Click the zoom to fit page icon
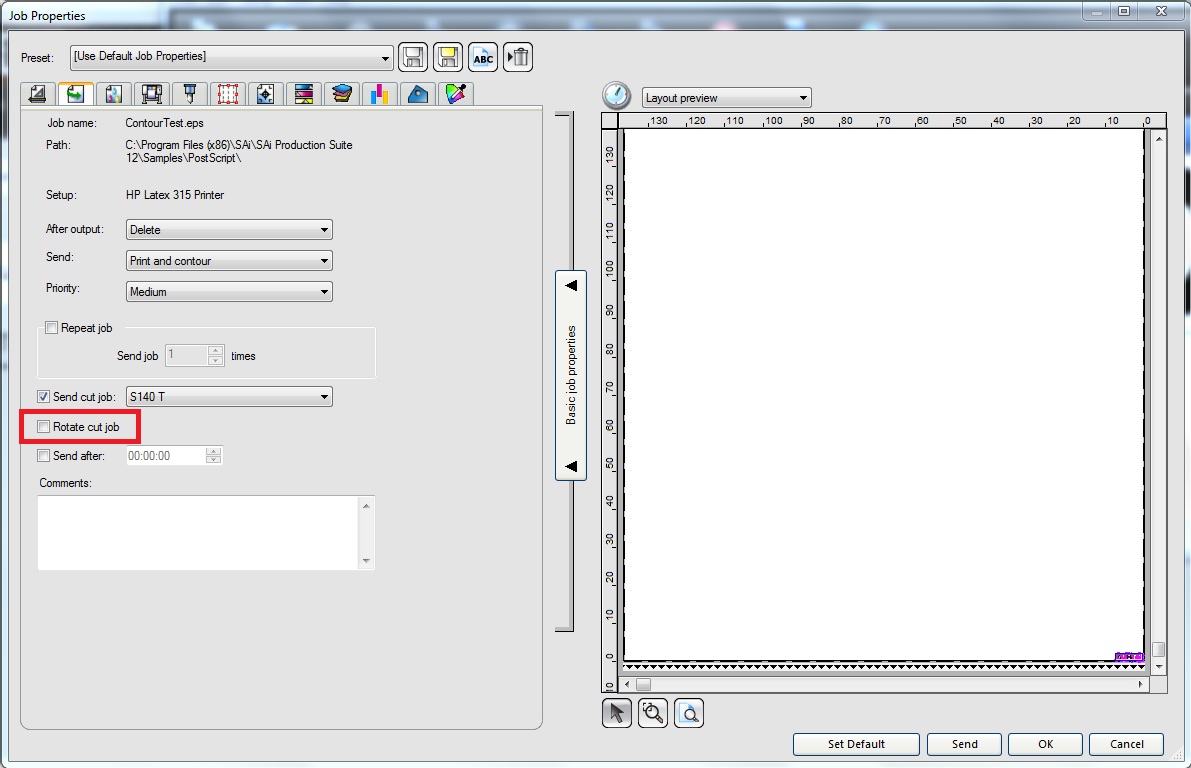This screenshot has width=1191, height=768. click(689, 713)
